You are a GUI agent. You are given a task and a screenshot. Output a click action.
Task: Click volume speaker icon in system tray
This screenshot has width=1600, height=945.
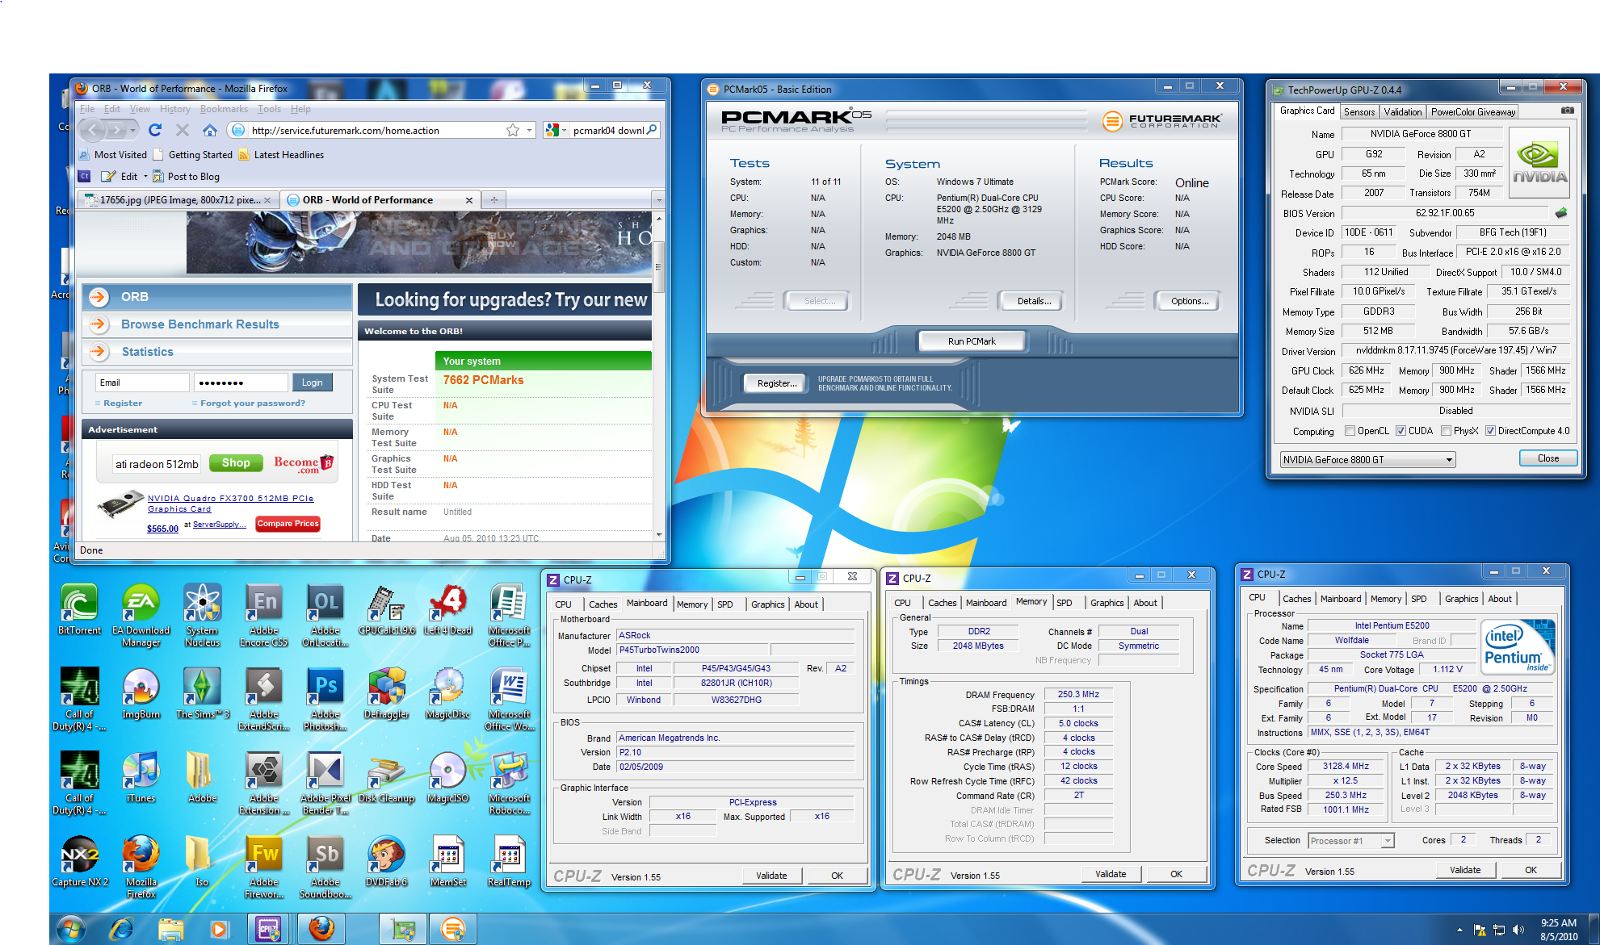point(1518,930)
